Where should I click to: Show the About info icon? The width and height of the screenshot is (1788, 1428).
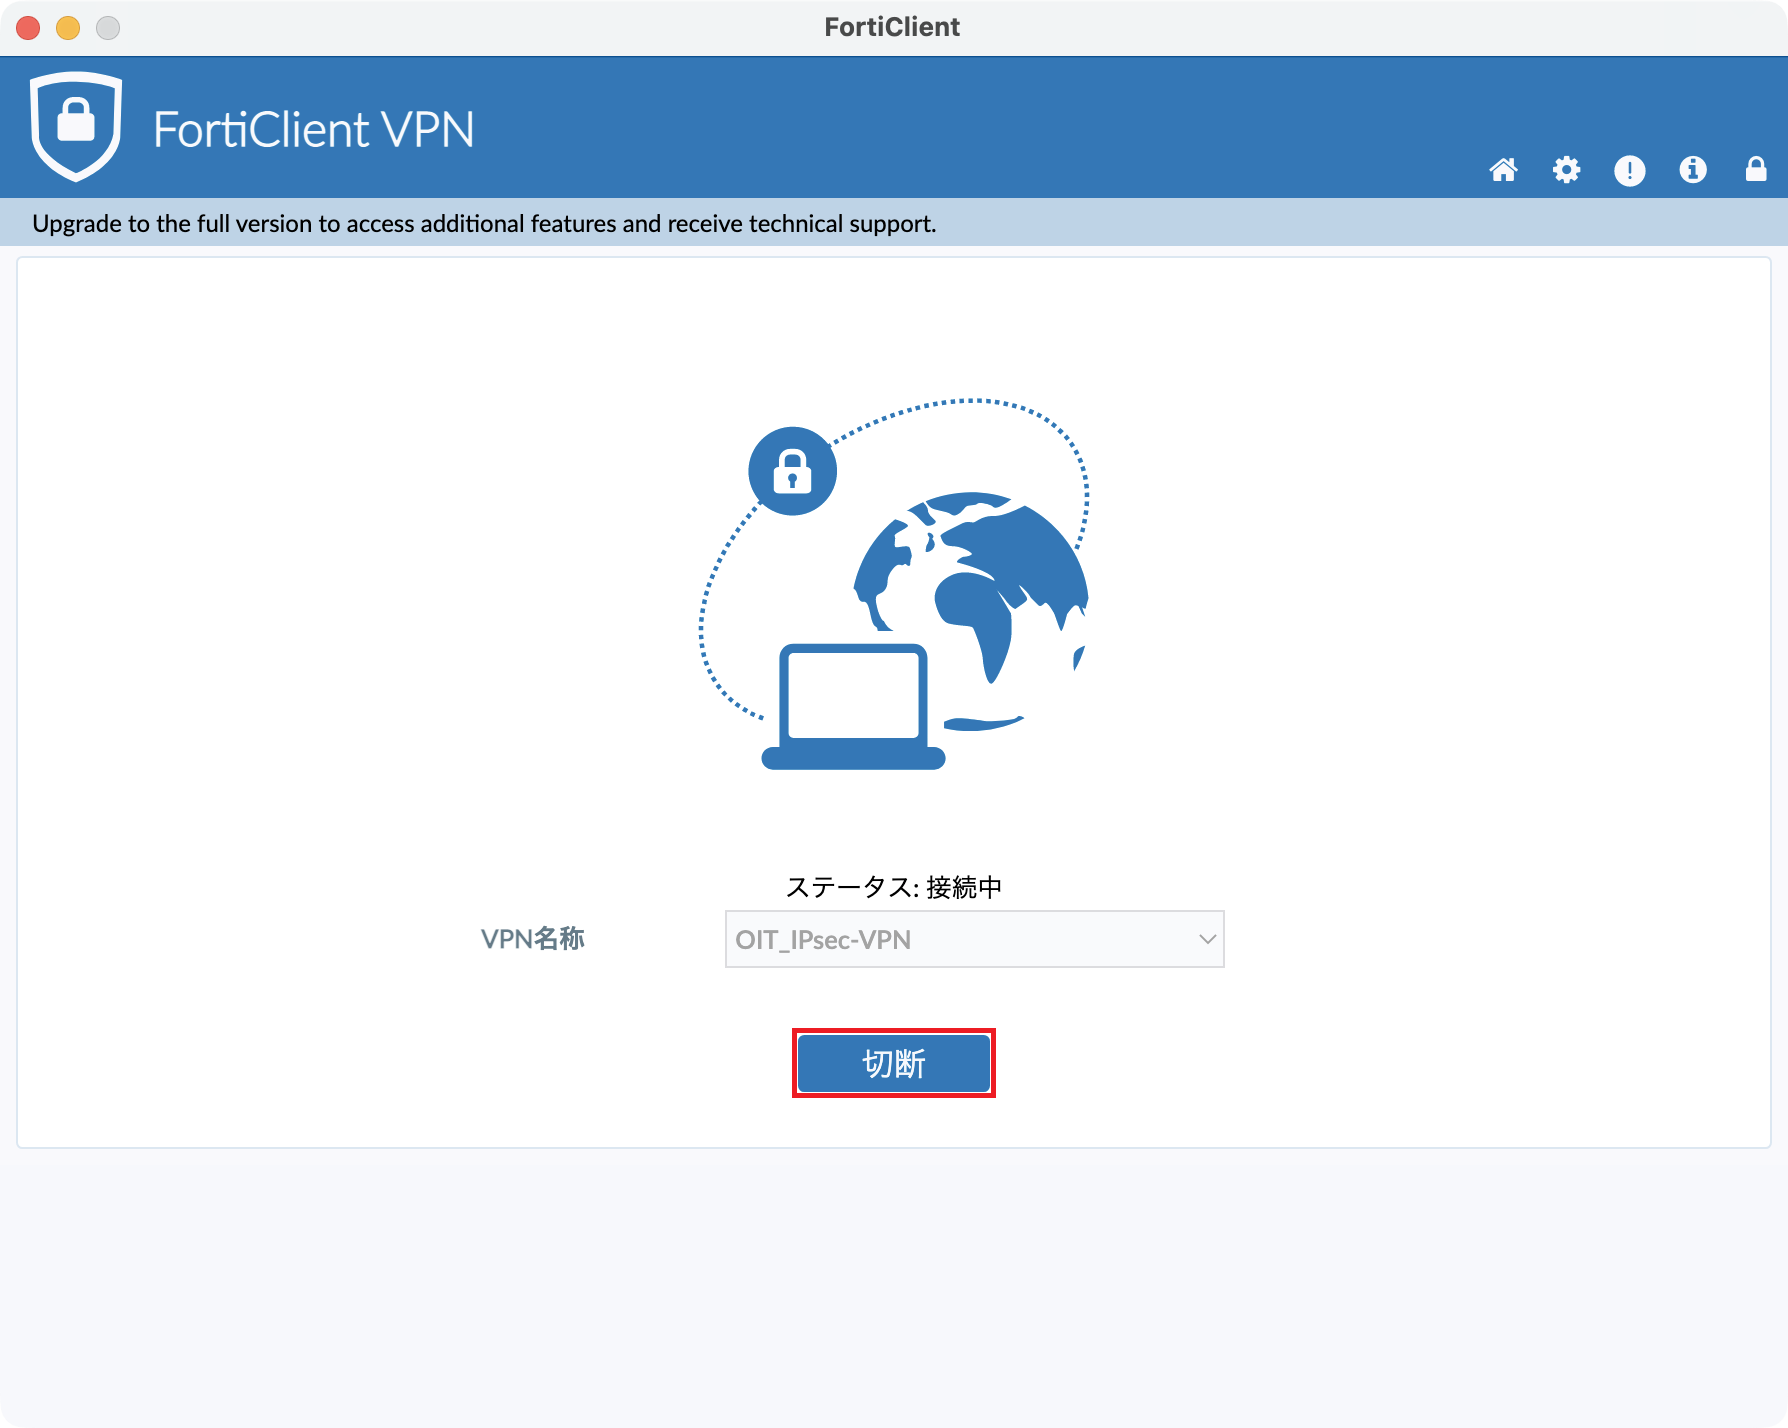coord(1692,170)
